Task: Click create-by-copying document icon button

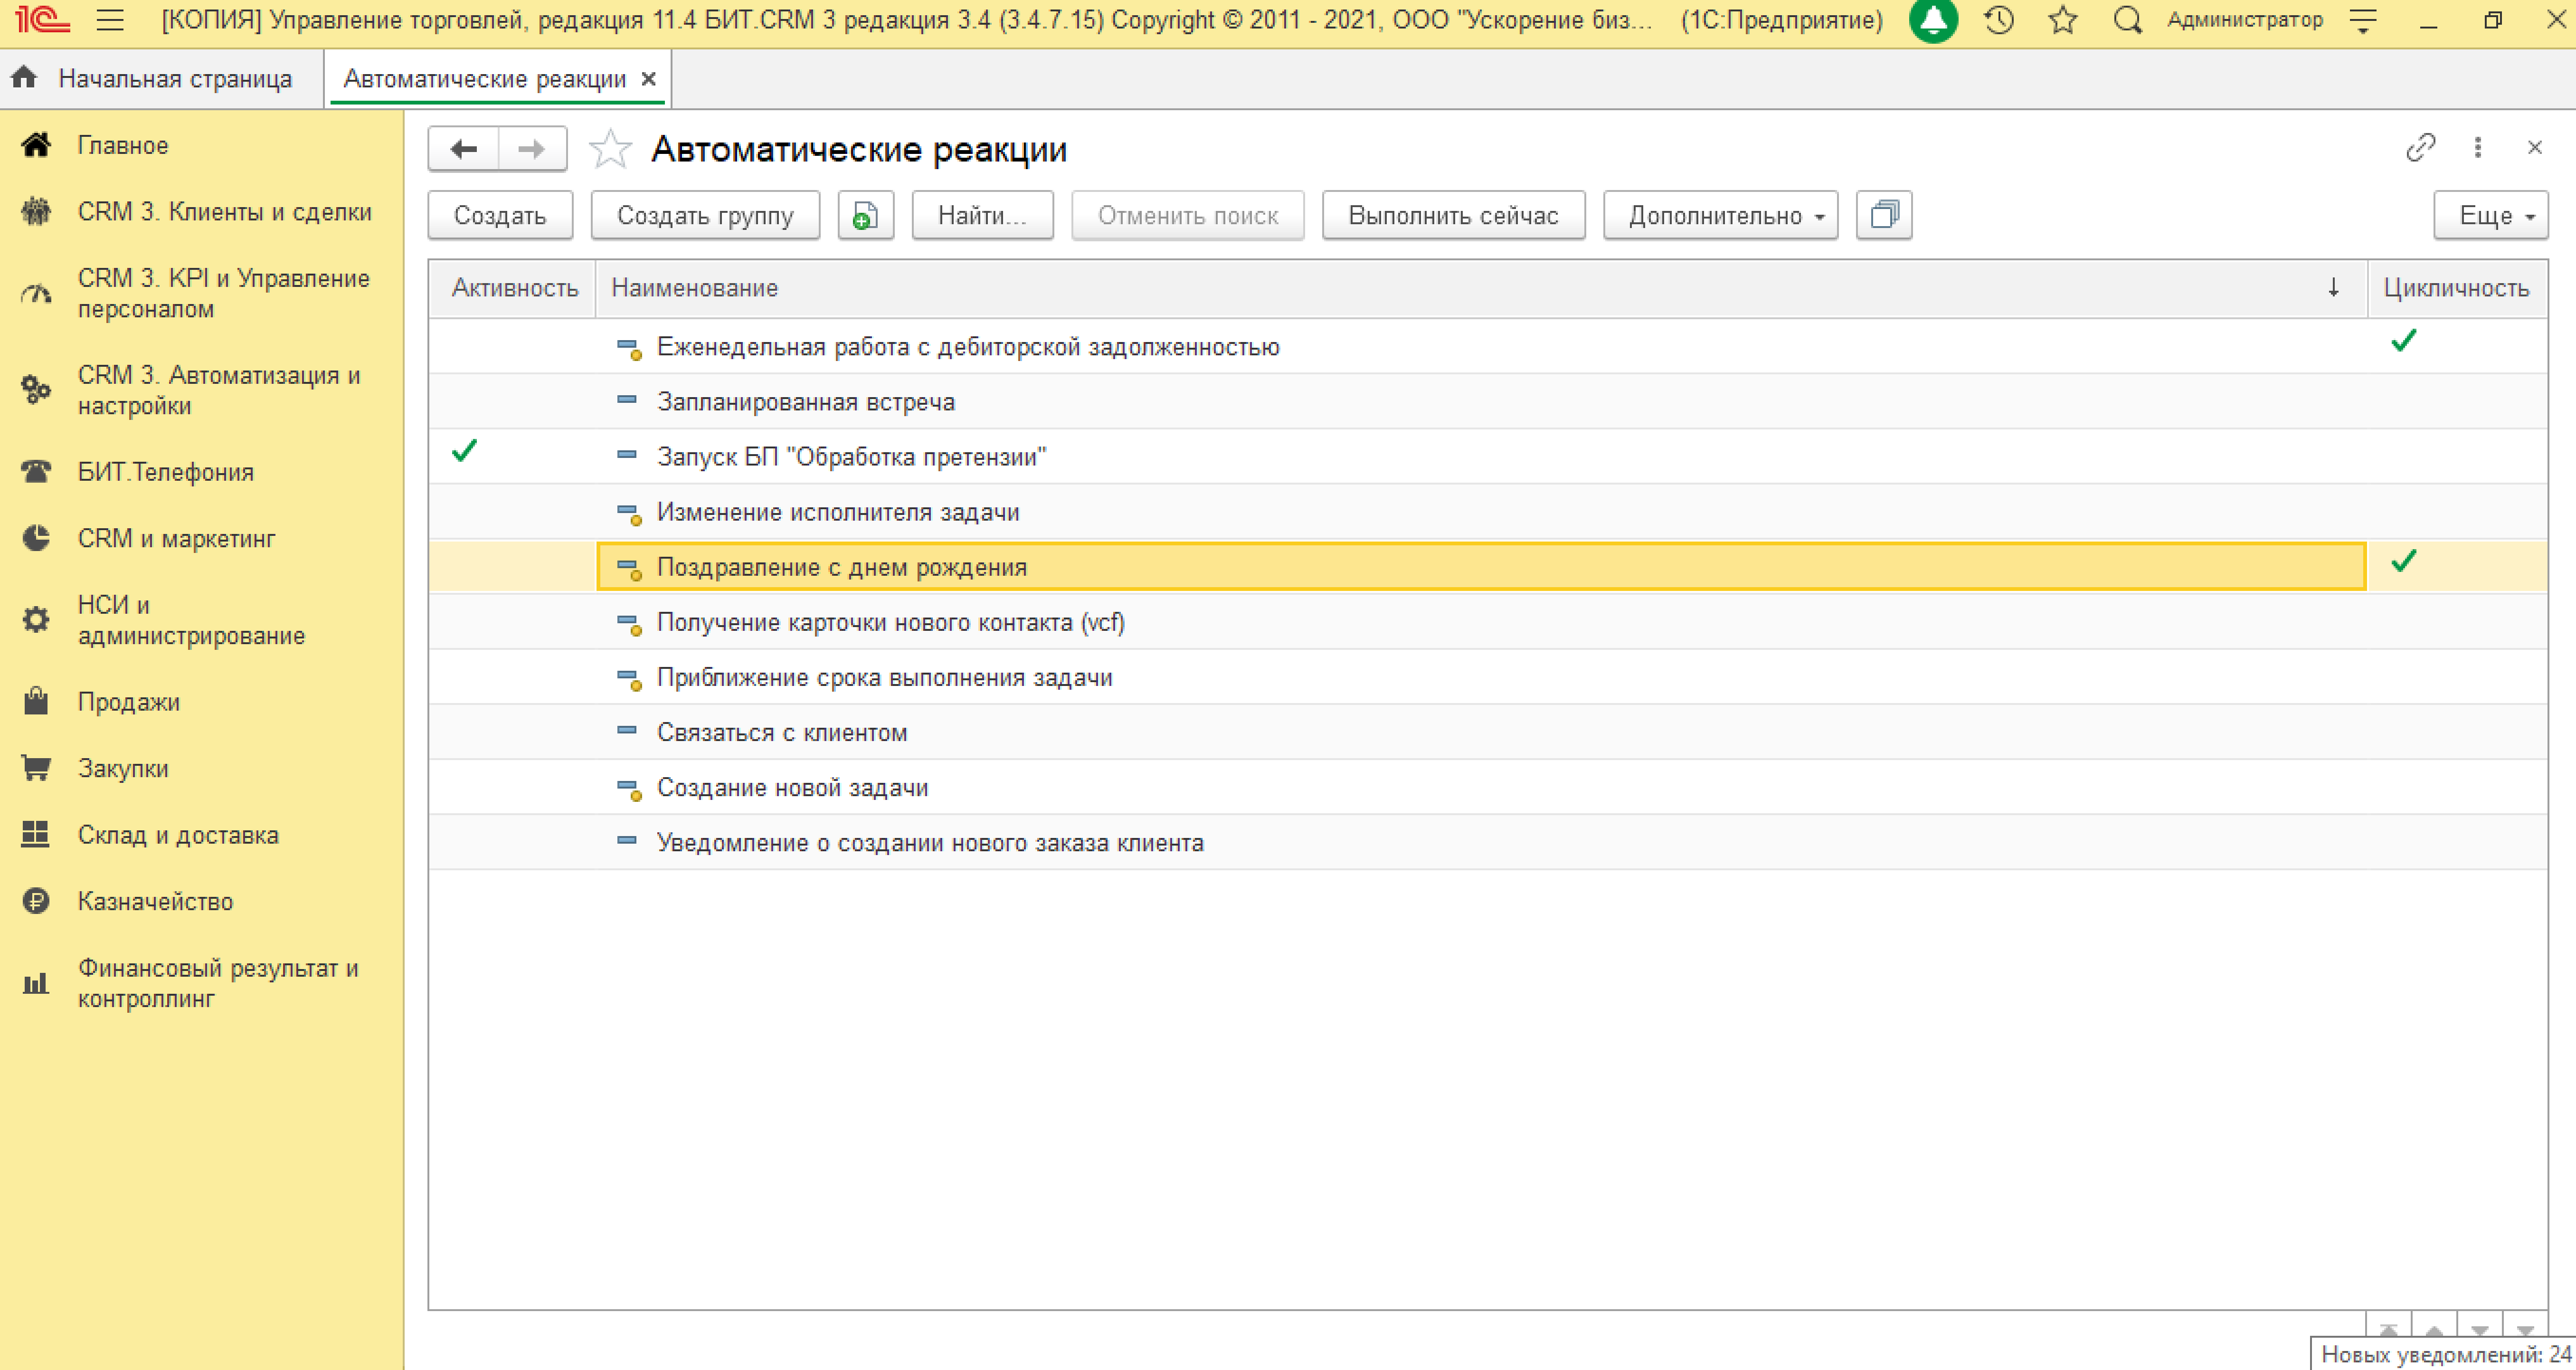Action: 865,215
